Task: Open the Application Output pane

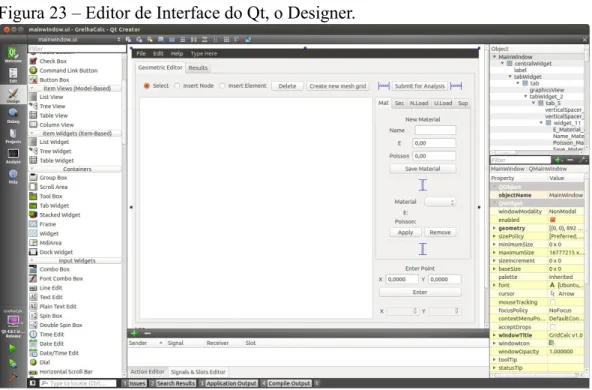Action: tap(228, 383)
